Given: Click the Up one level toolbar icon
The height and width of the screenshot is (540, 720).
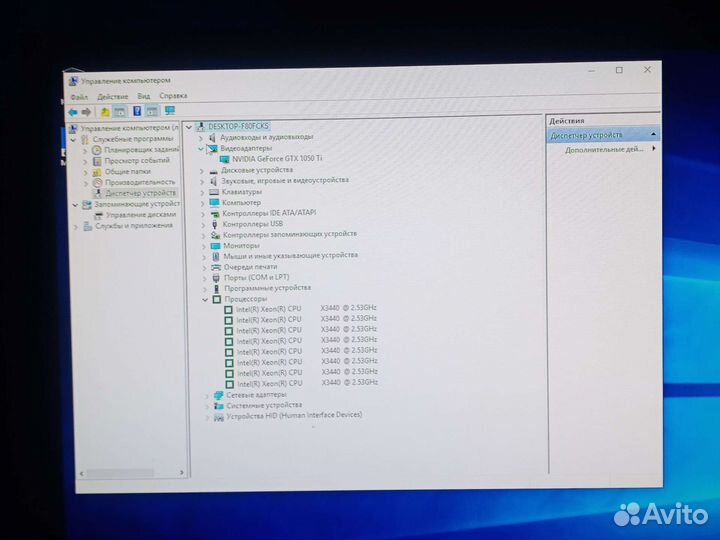Looking at the screenshot, I should click(105, 112).
